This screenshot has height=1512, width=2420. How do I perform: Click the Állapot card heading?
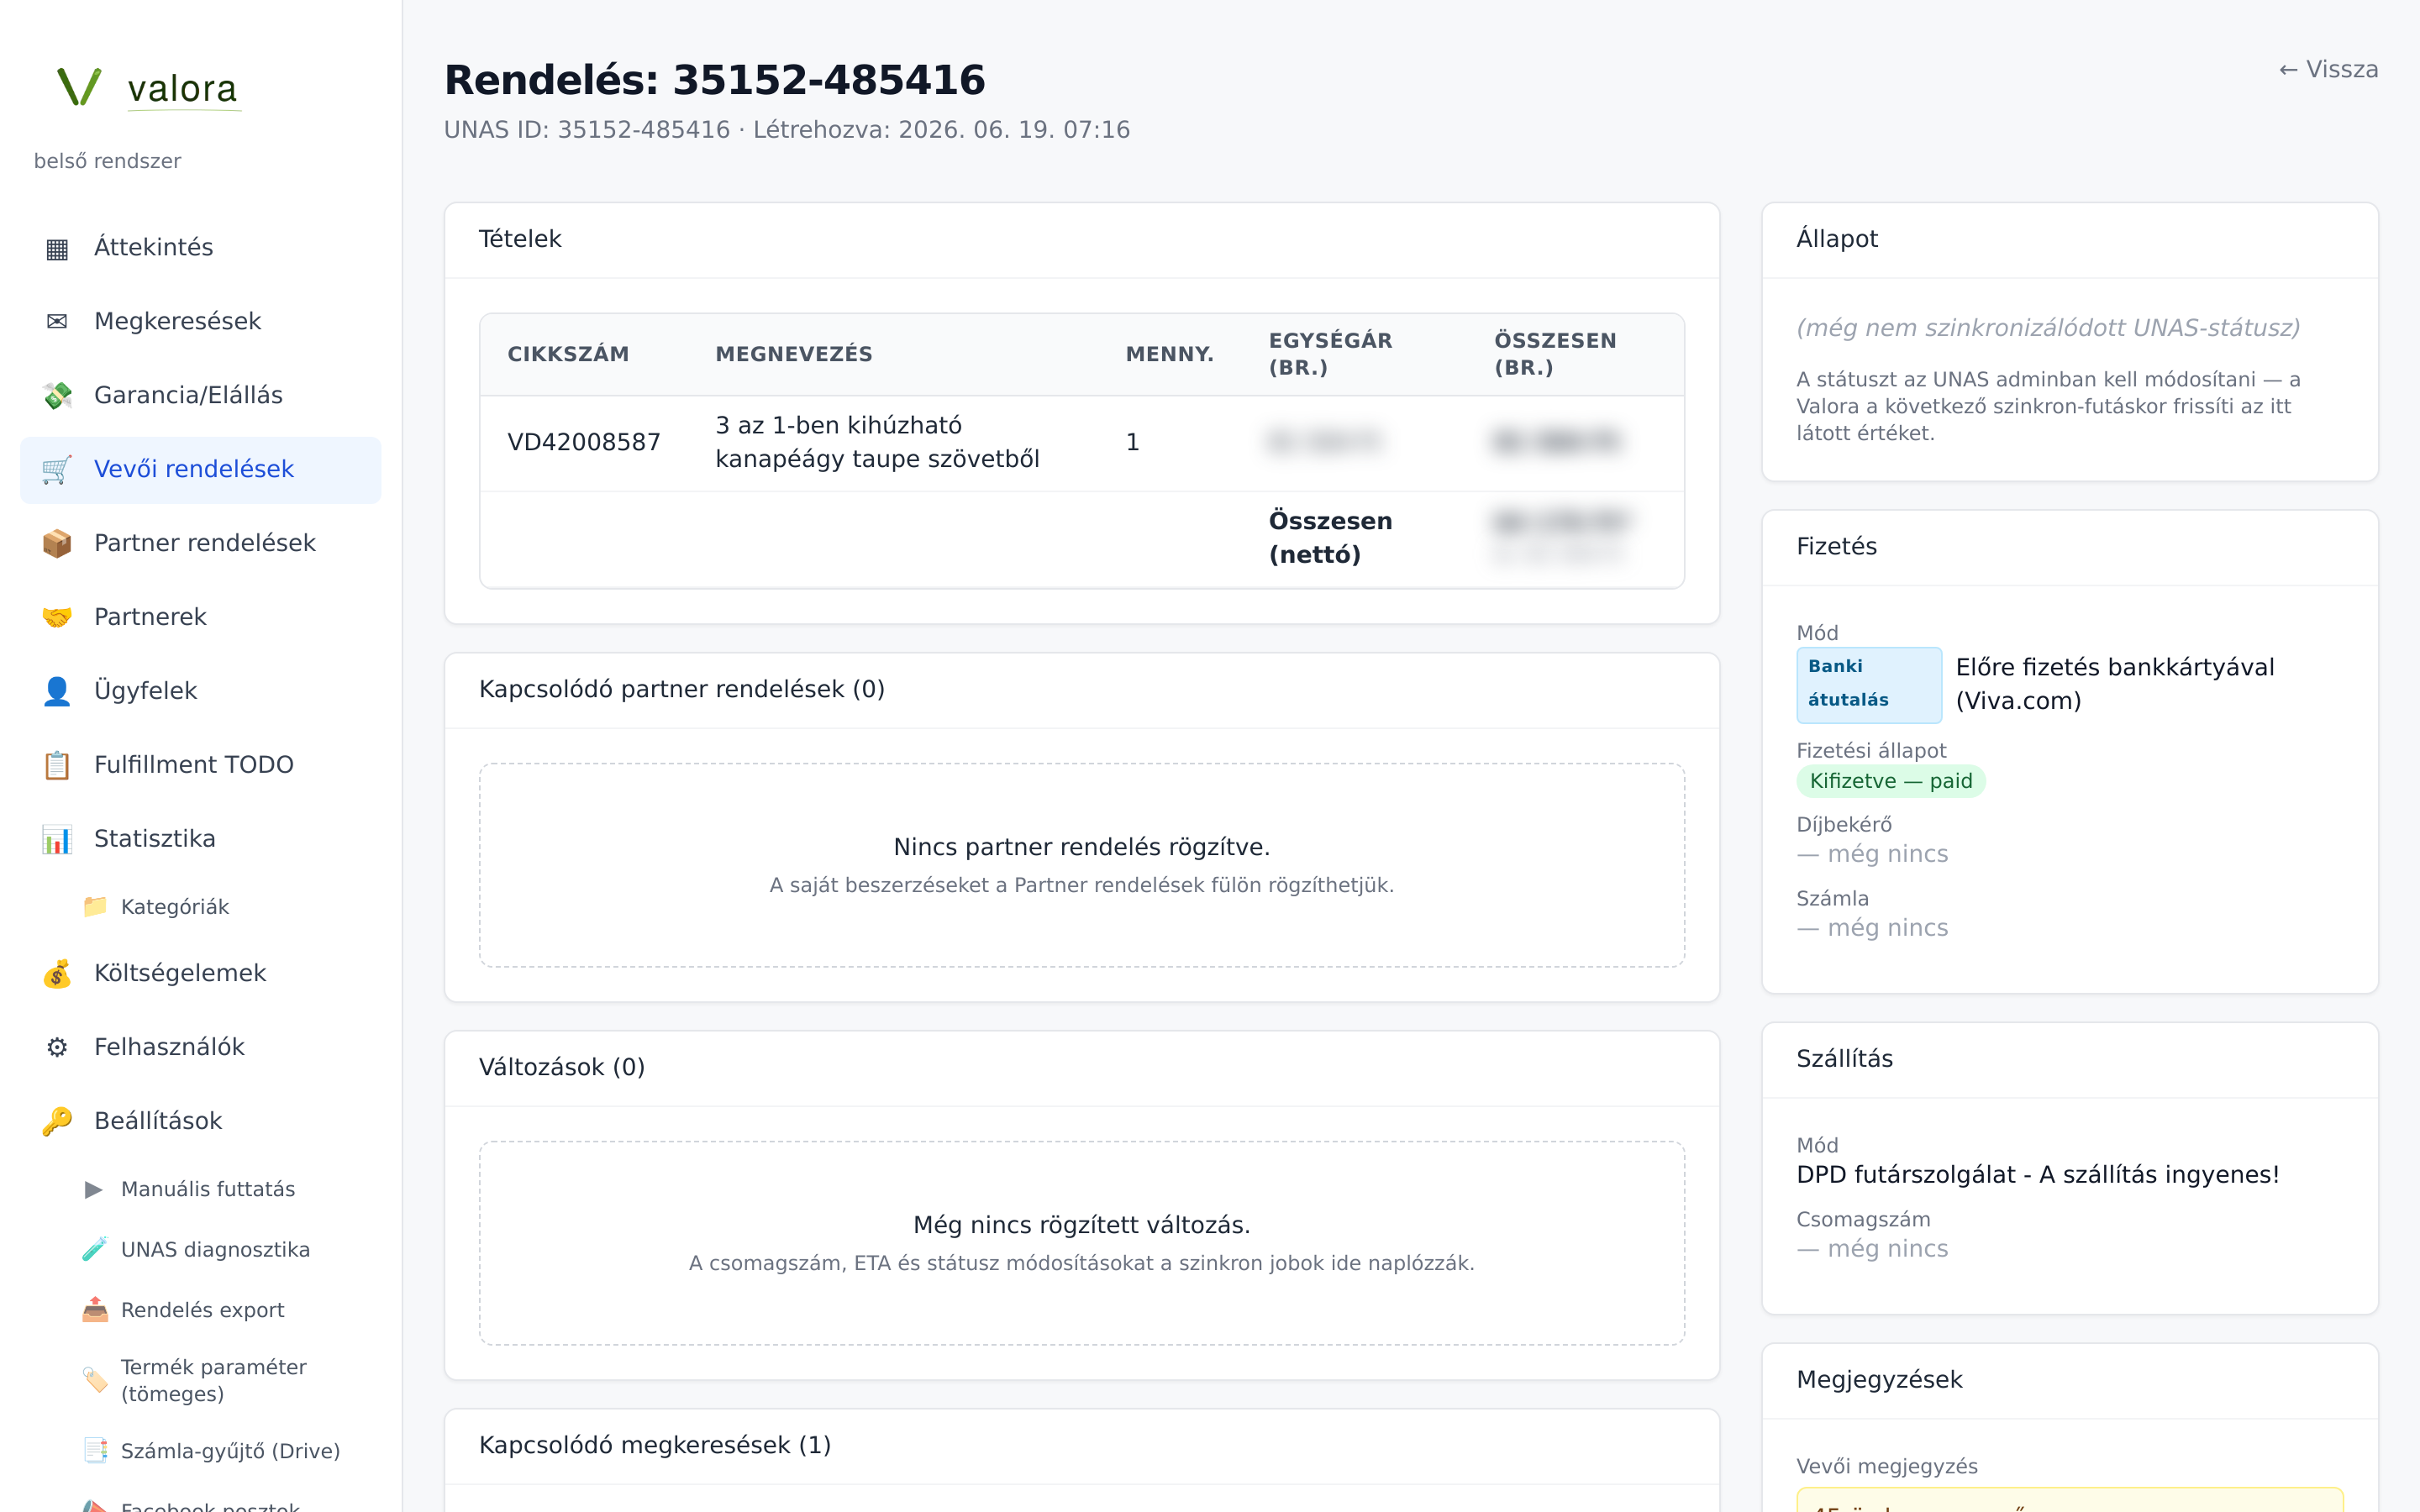tap(1837, 239)
